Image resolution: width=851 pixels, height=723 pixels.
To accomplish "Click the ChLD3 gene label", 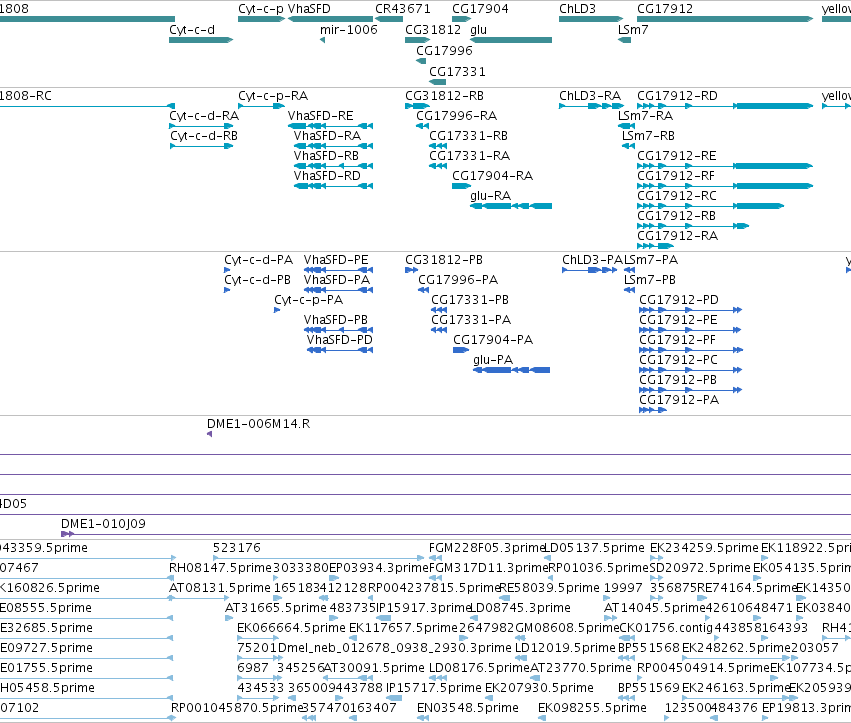I will tap(577, 9).
